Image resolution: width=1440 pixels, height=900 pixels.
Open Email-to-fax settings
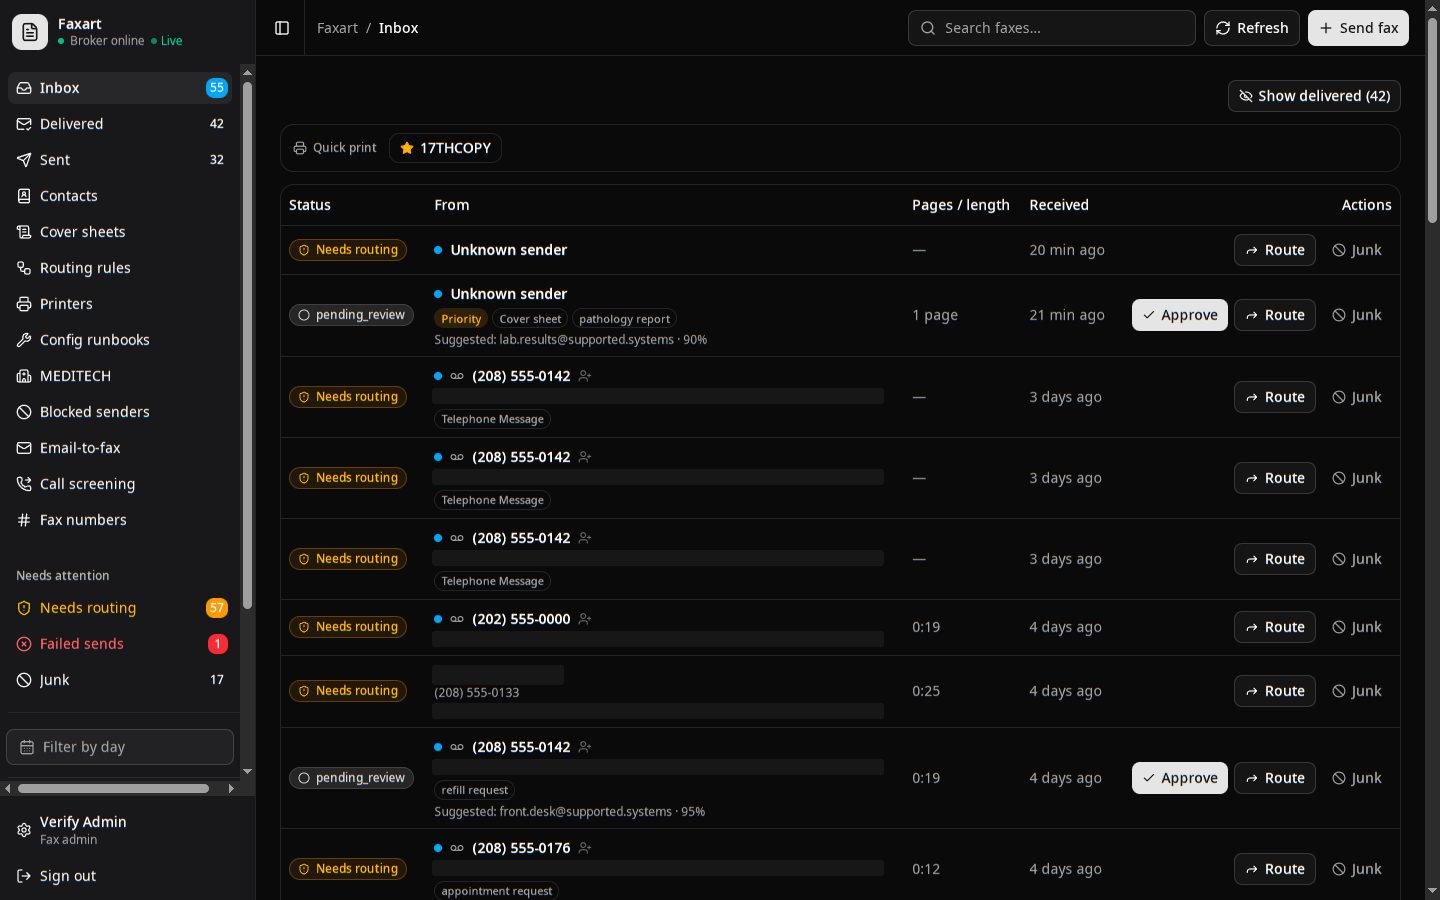point(120,448)
